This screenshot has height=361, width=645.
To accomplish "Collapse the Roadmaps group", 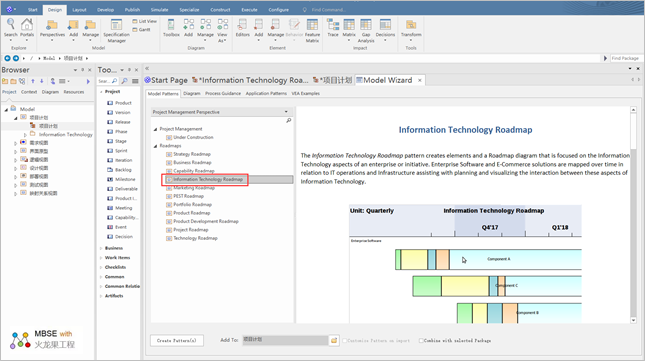I will (155, 146).
